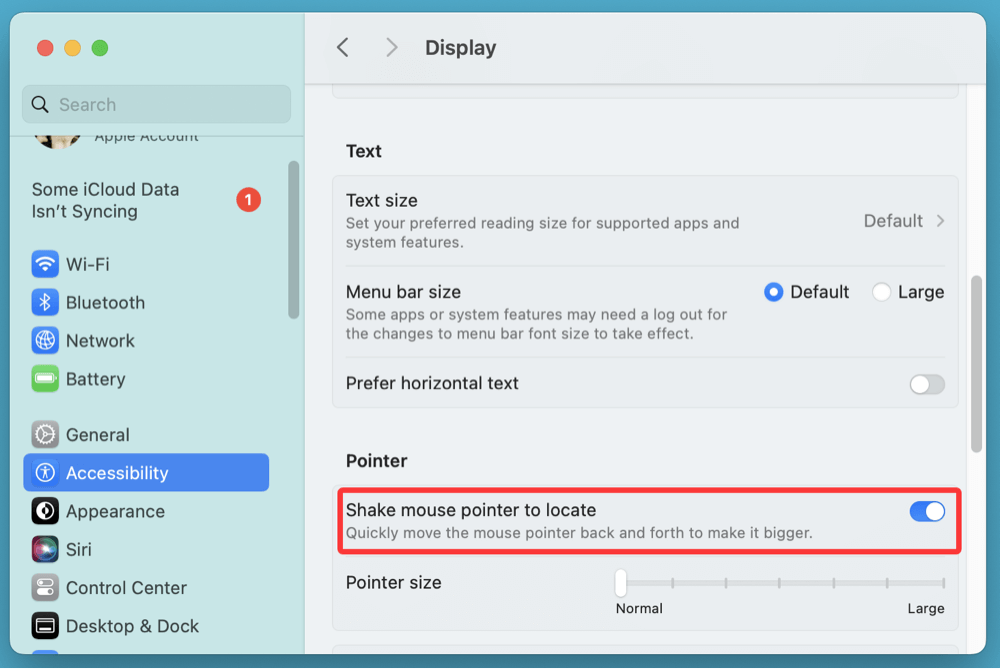Choose Default menu bar size radio button

[773, 291]
